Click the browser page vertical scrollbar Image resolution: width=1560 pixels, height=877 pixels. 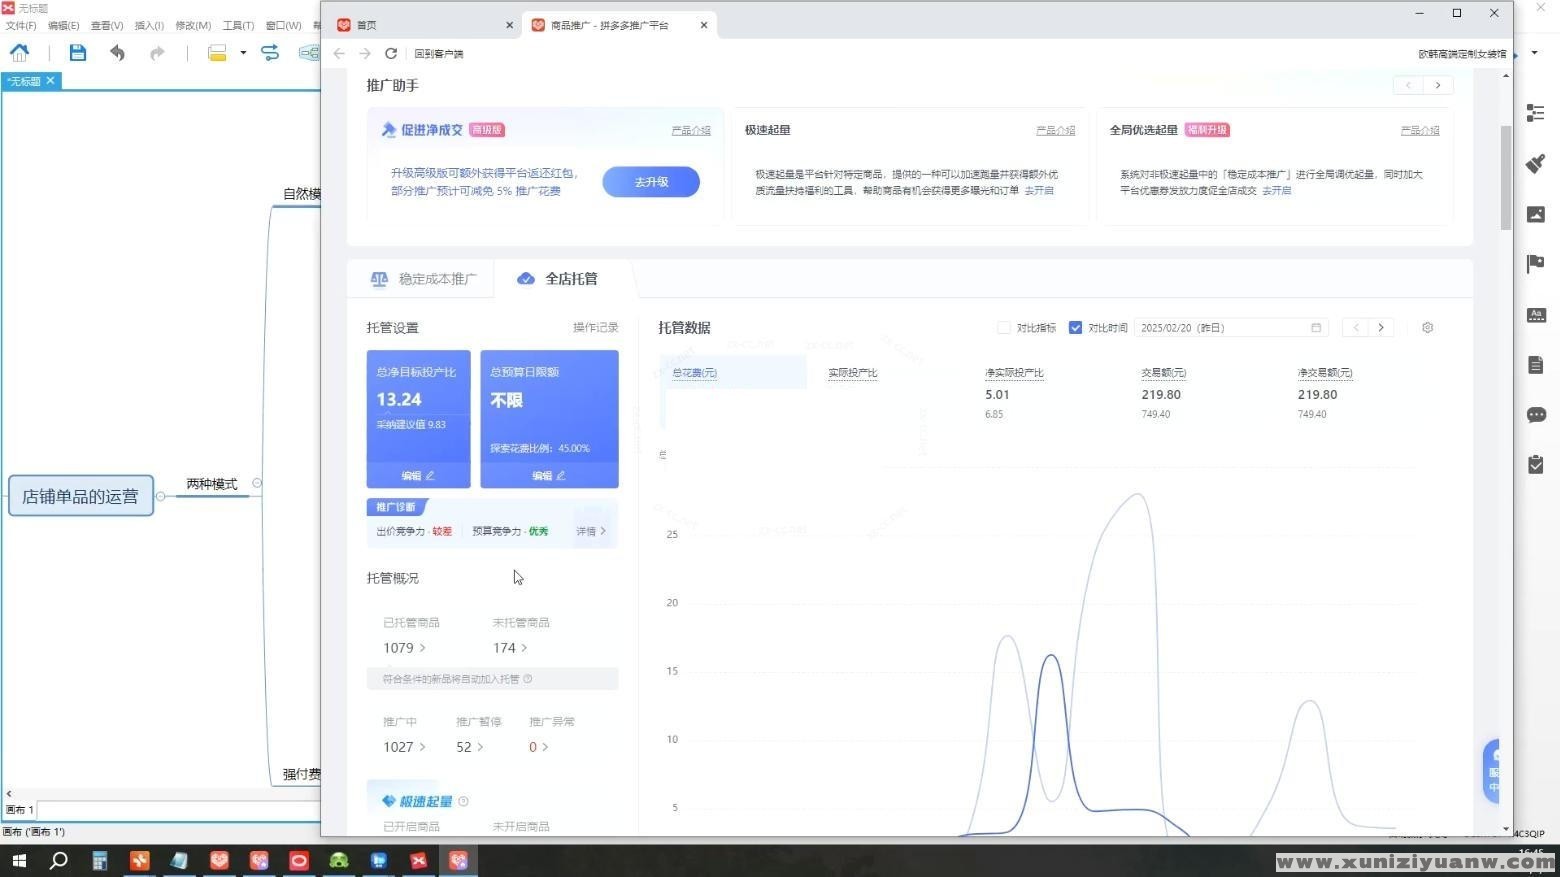[1506, 178]
